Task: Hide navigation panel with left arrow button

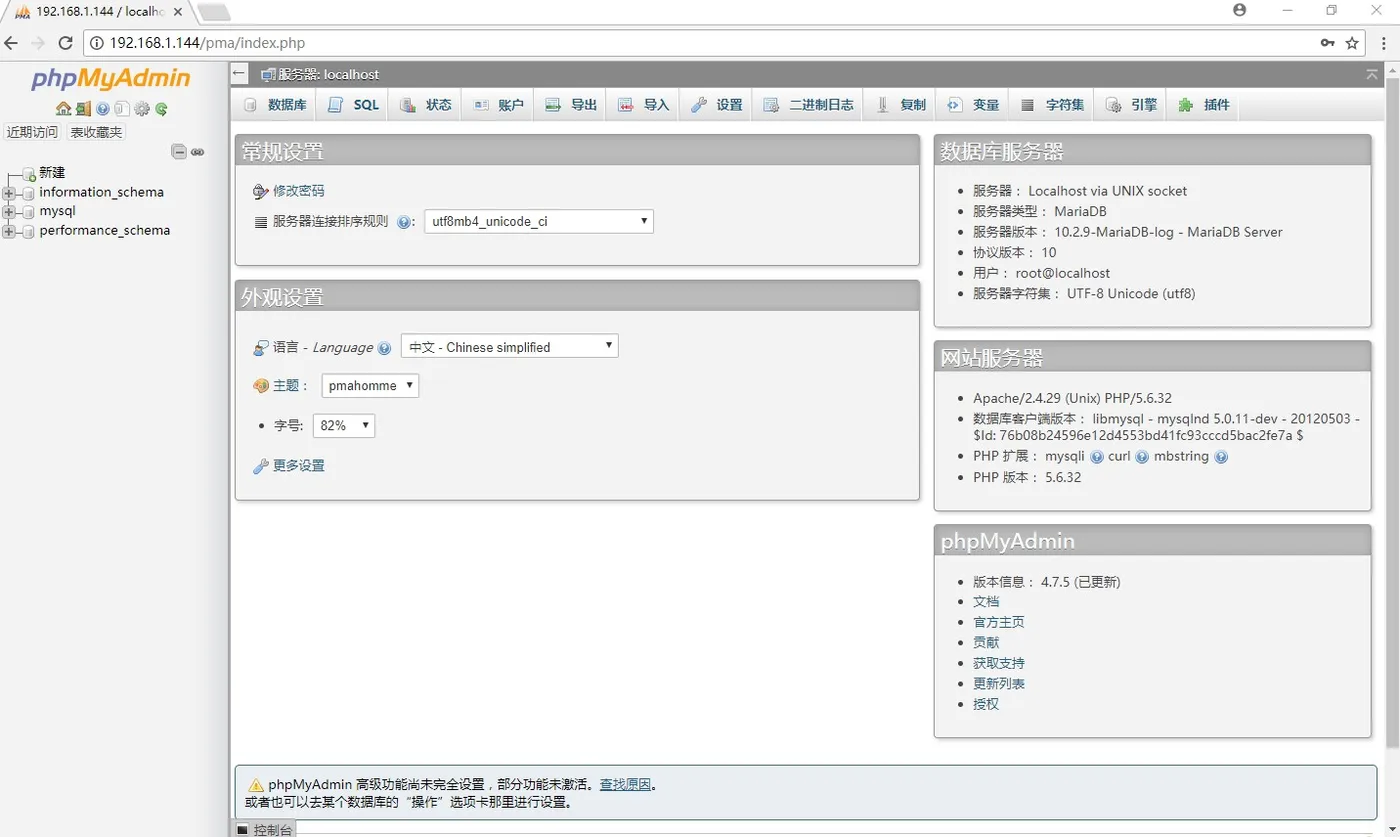Action: coord(239,73)
